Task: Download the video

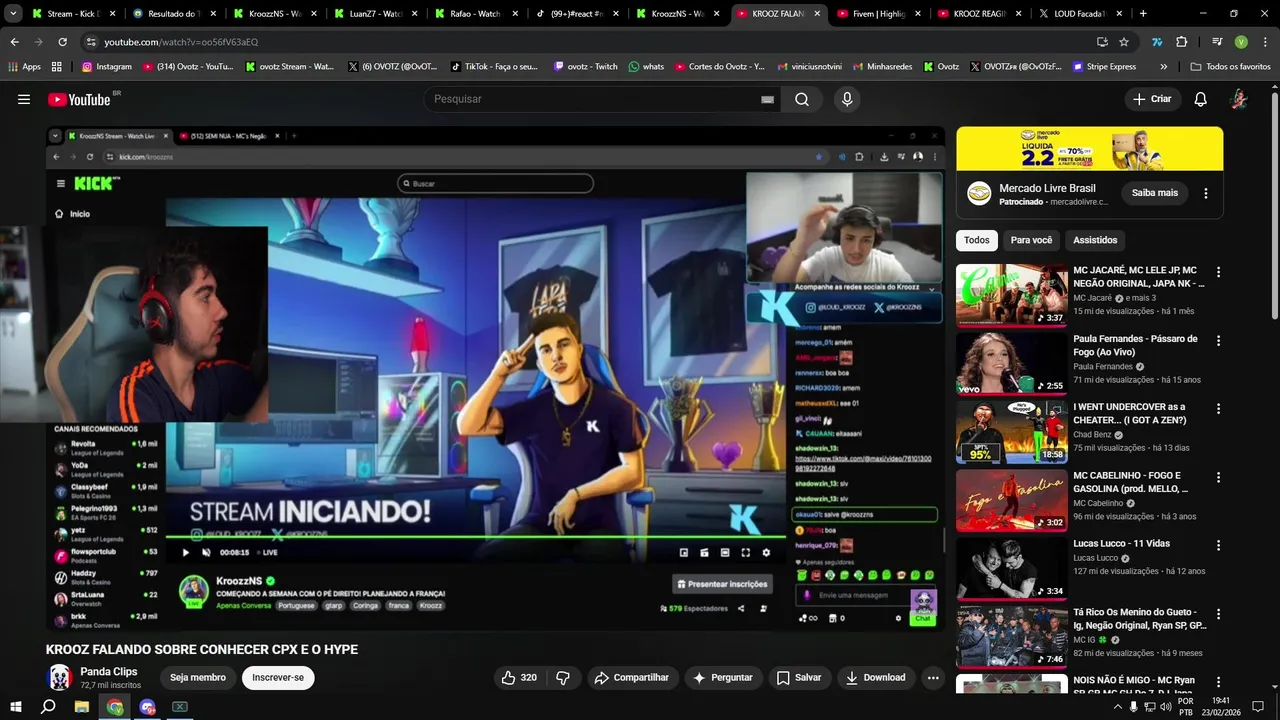Action: 875,677
